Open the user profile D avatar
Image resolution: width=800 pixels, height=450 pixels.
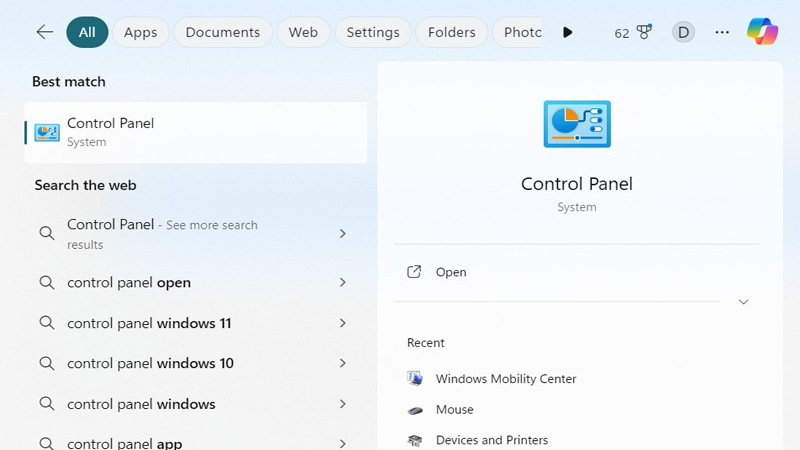pos(683,32)
